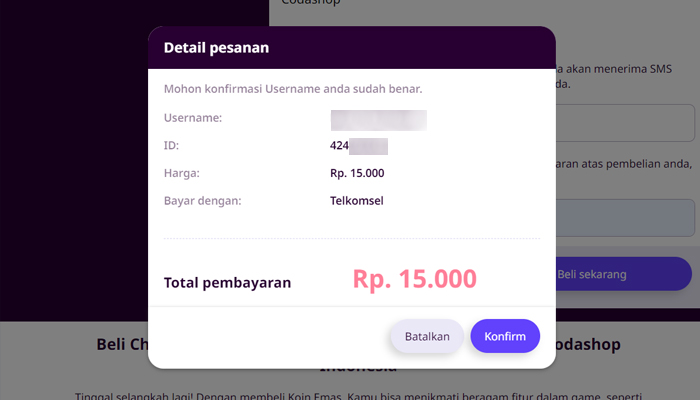This screenshot has width=700, height=400.
Task: Click the Harga value Rp. 15.000
Action: coord(357,173)
